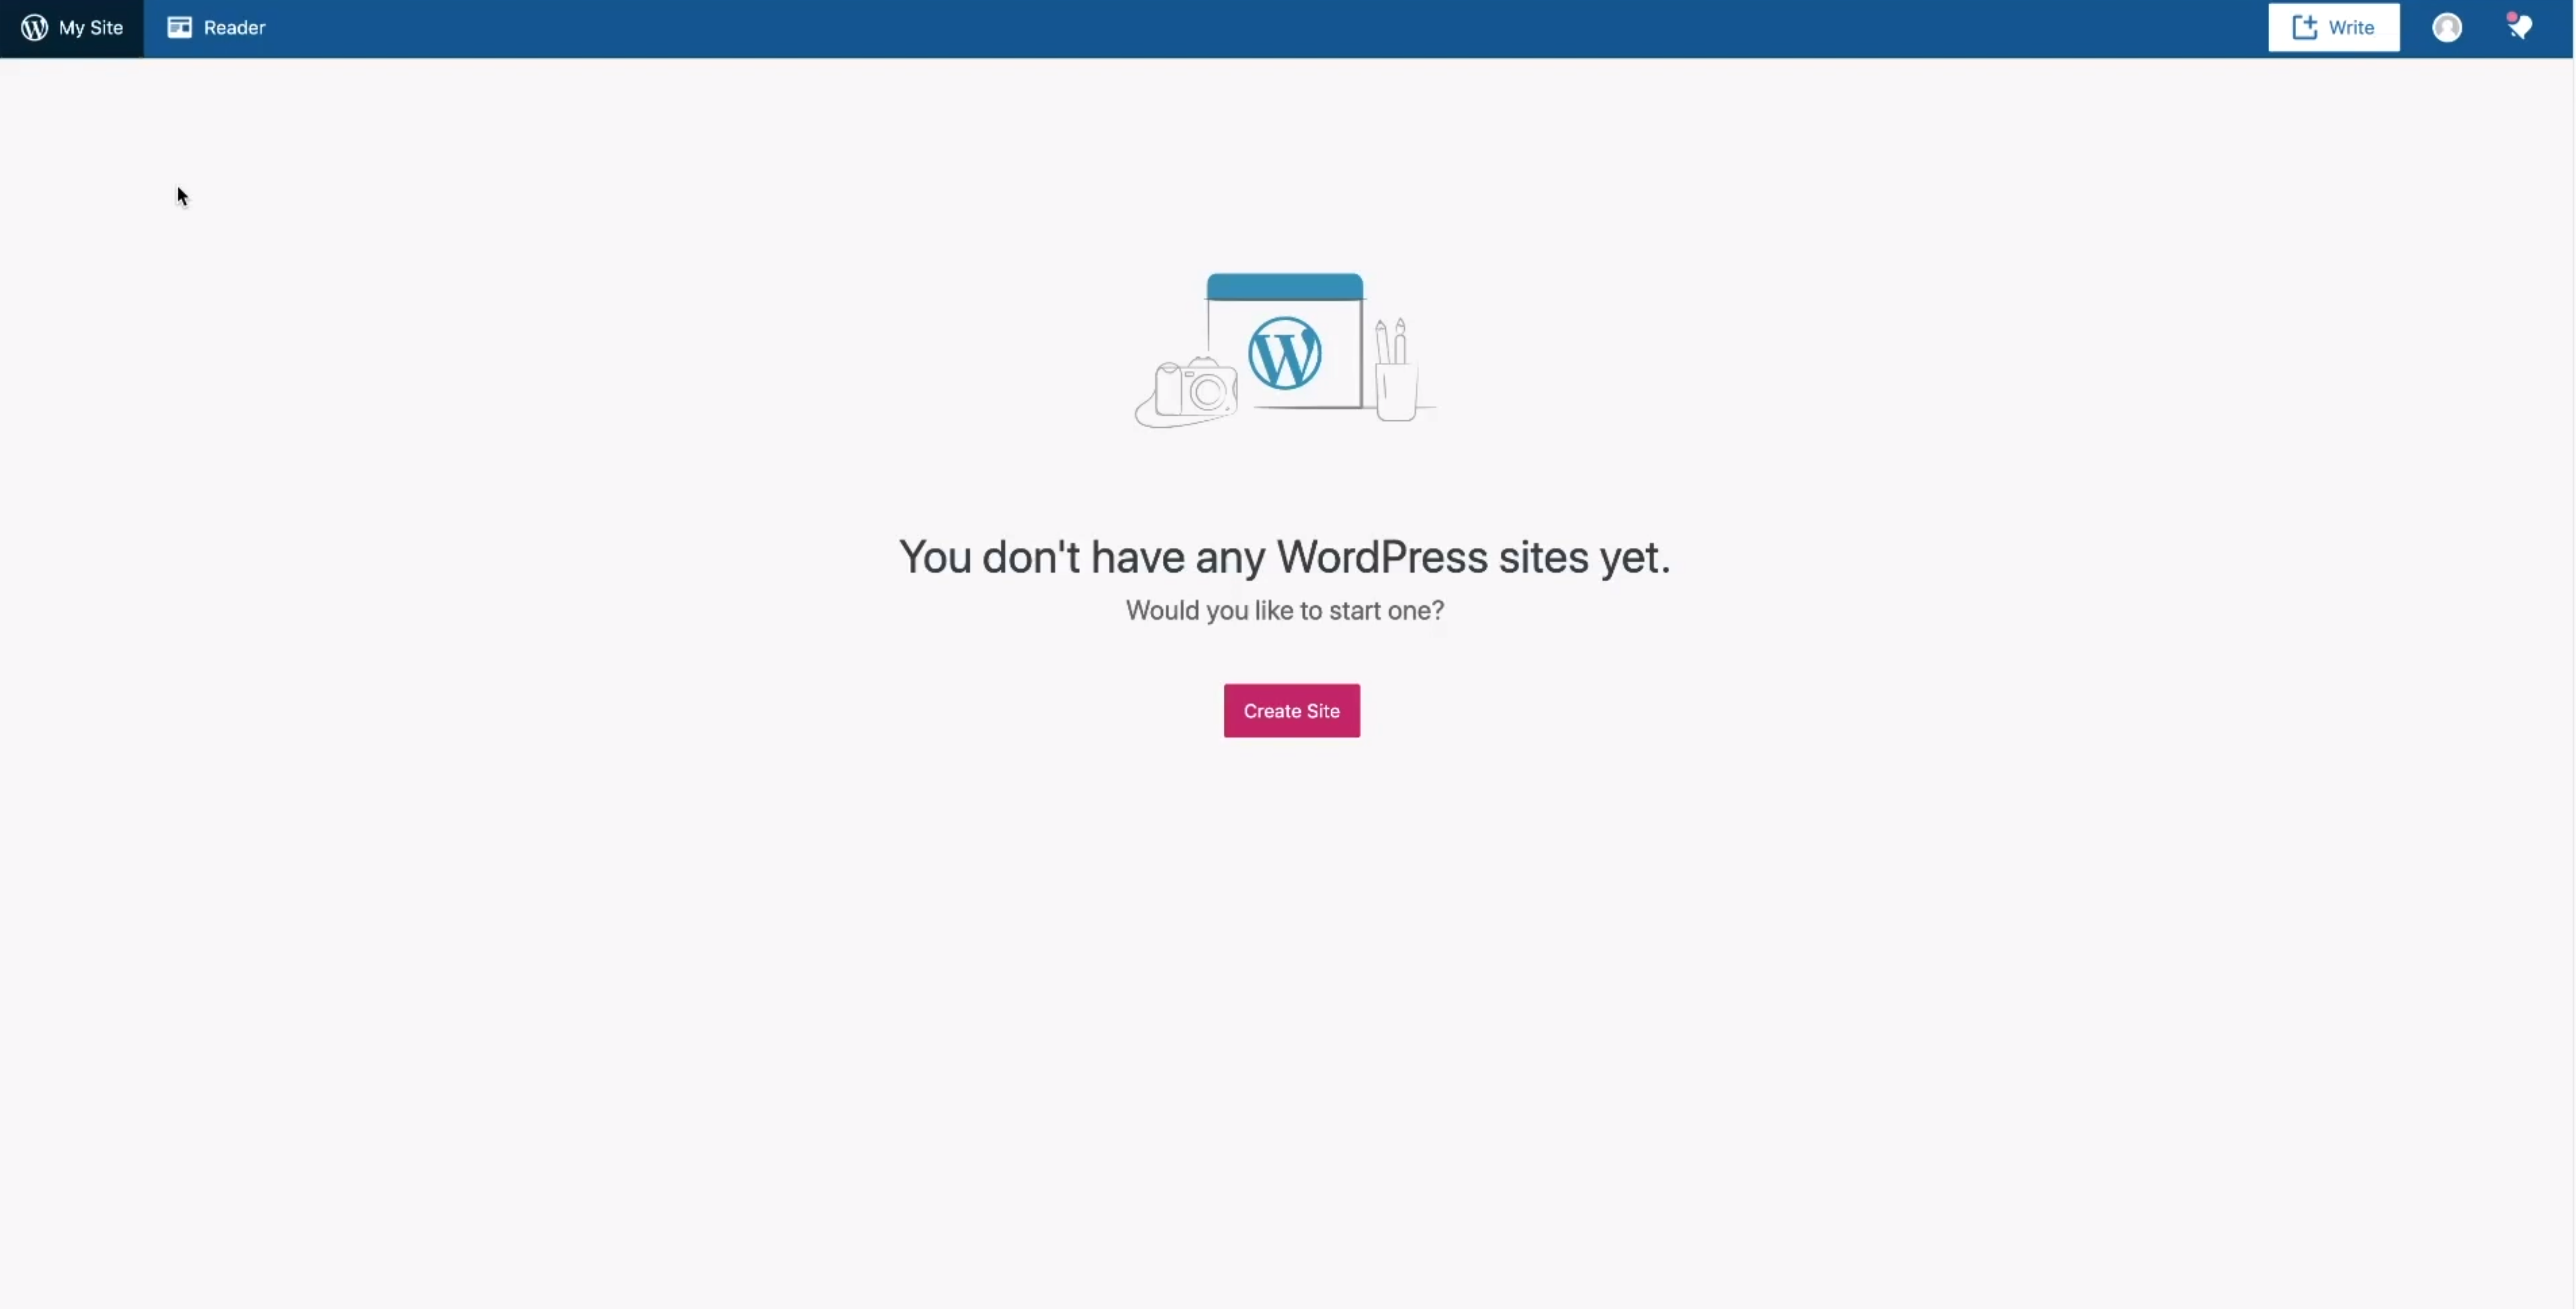Click the blank page area below Create Site
This screenshot has width=2576, height=1309.
pos(1288,1000)
